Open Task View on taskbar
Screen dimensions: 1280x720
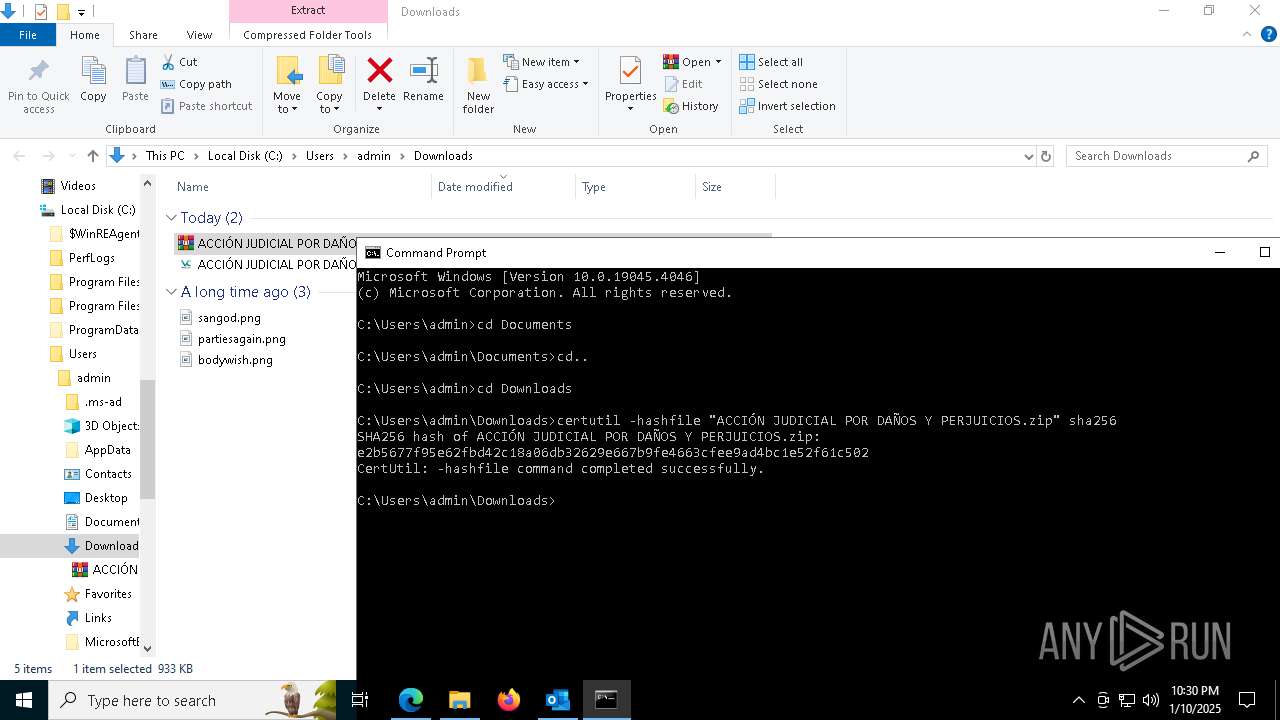click(x=361, y=700)
